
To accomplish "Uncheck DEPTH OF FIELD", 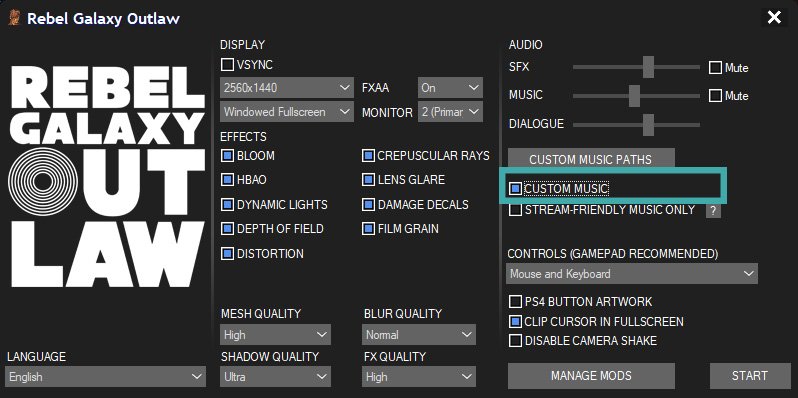I will click(x=227, y=229).
